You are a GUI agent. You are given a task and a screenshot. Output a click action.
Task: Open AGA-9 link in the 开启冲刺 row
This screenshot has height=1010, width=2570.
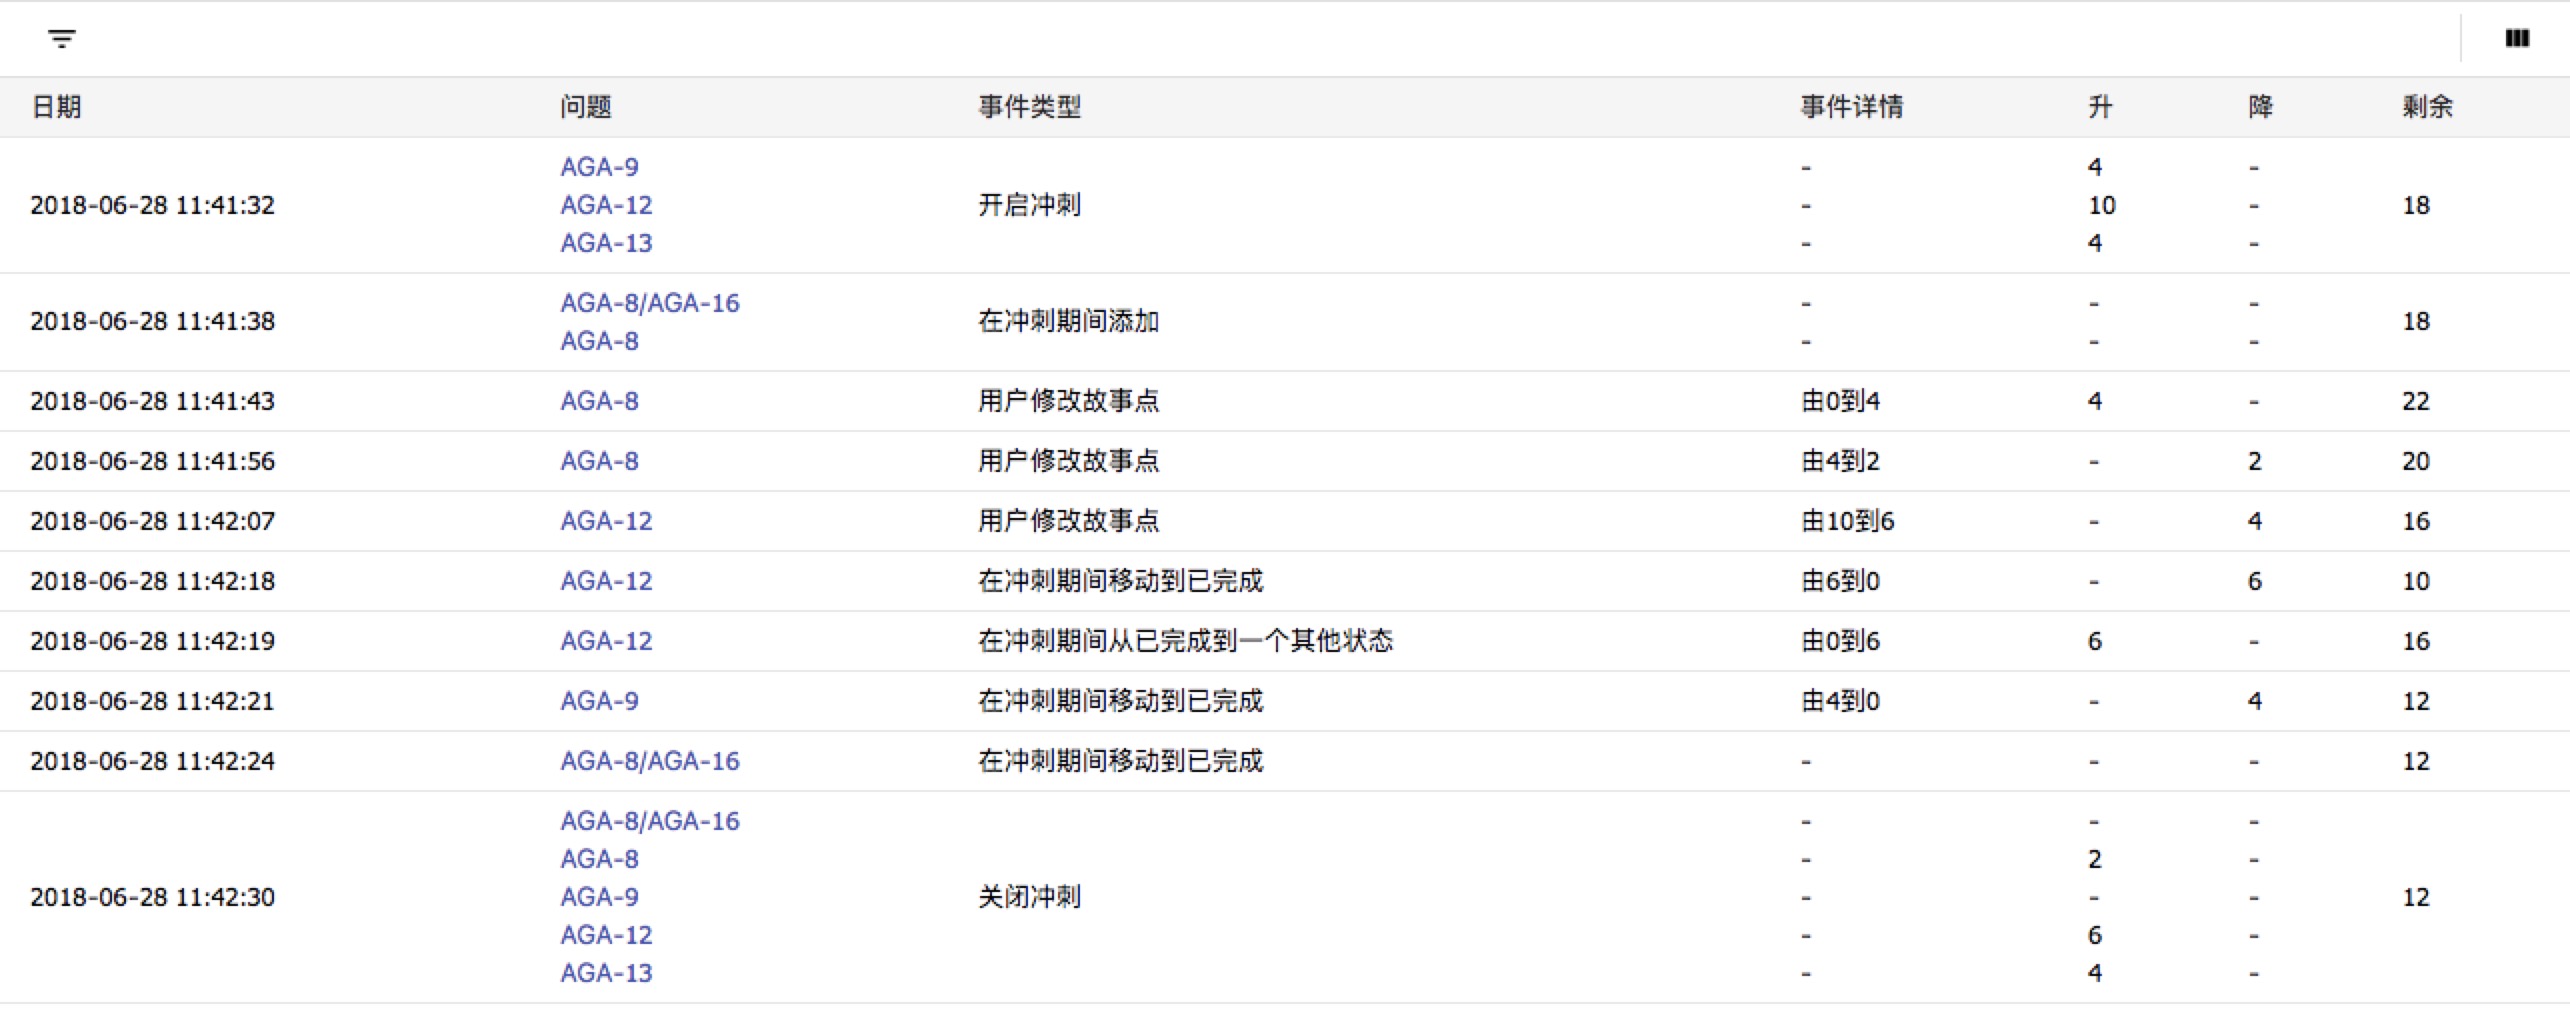tap(599, 167)
